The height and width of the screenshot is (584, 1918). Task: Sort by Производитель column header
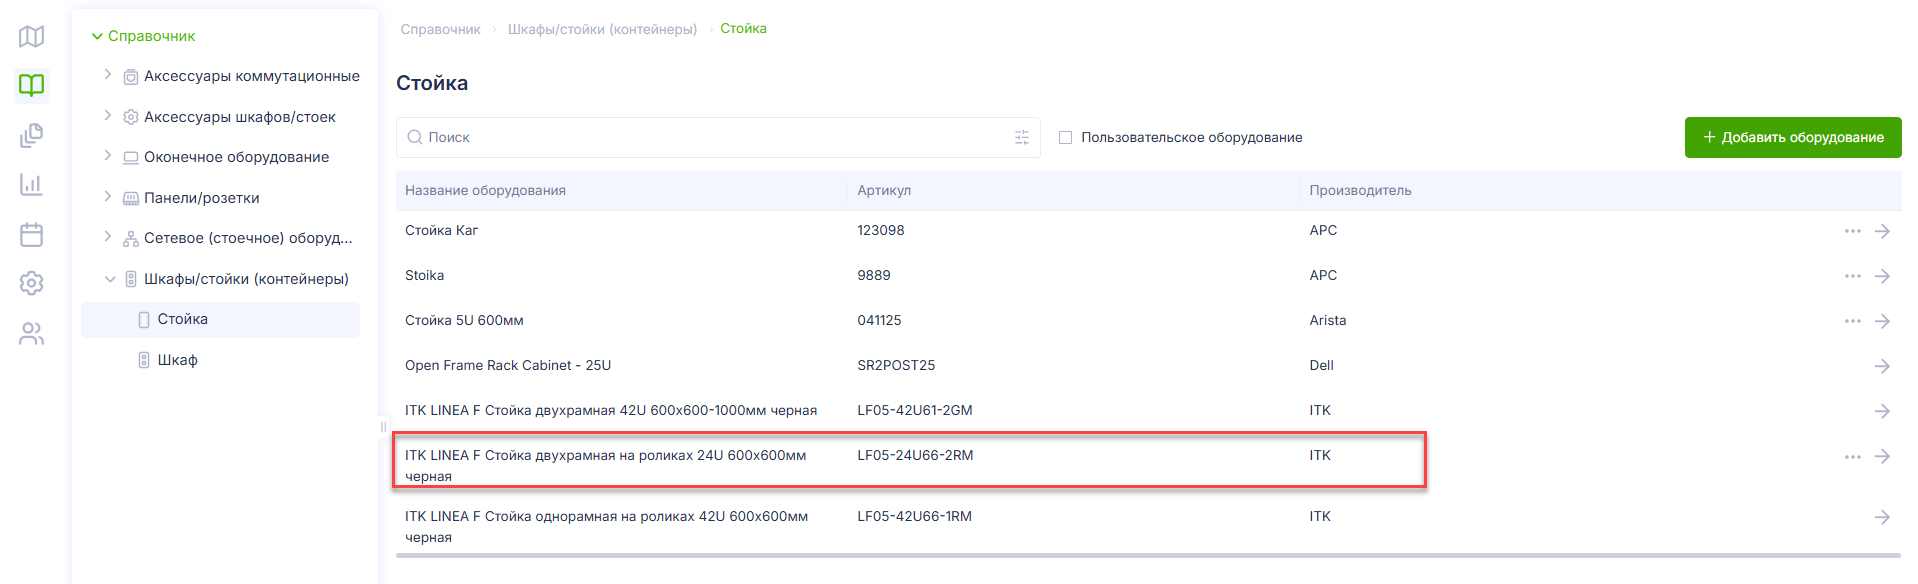pyautogui.click(x=1360, y=190)
